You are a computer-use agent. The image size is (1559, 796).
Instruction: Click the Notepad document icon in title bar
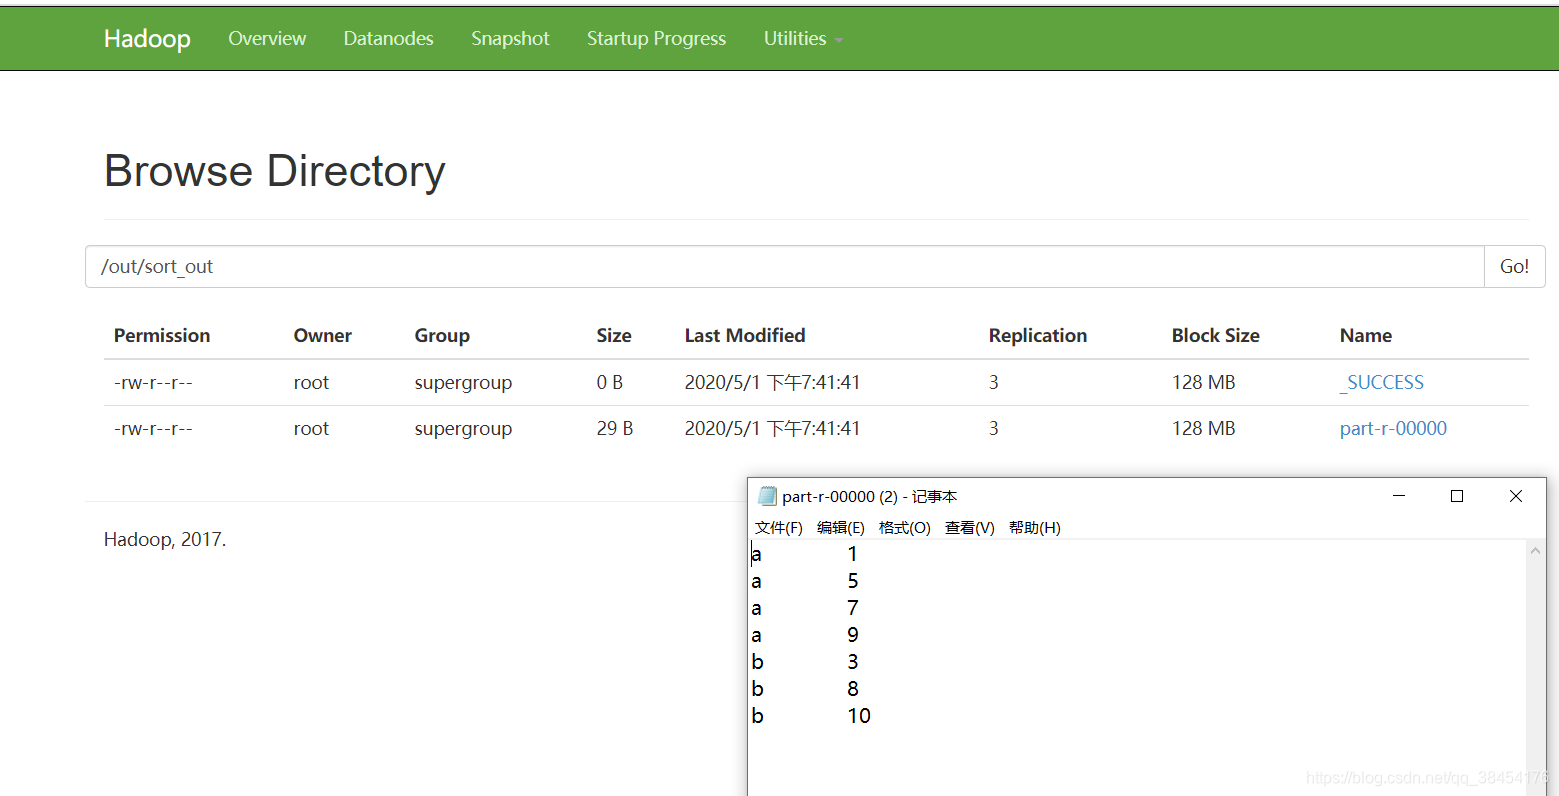(x=767, y=496)
